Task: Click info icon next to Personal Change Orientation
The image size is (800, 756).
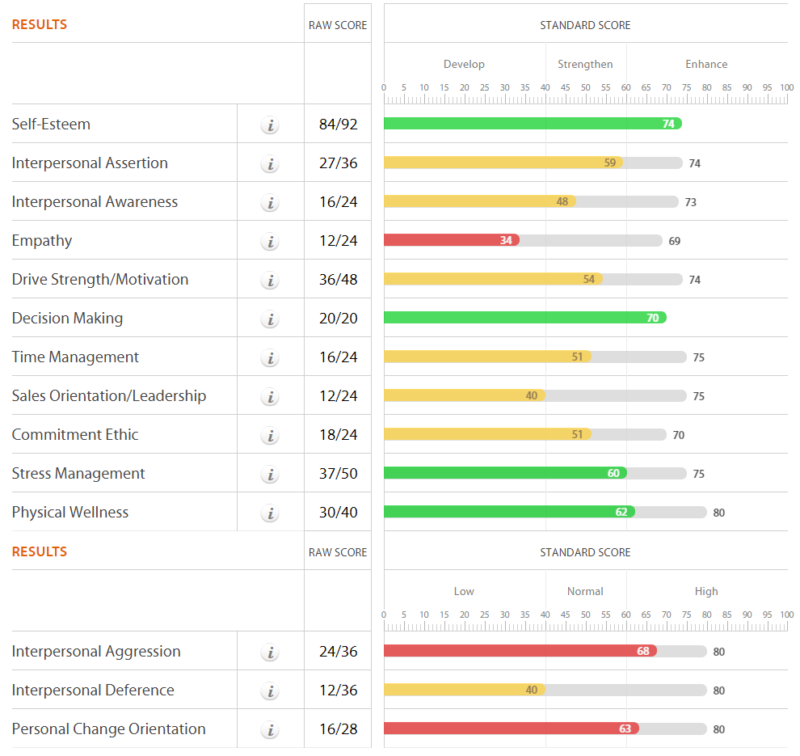Action: coord(270,730)
